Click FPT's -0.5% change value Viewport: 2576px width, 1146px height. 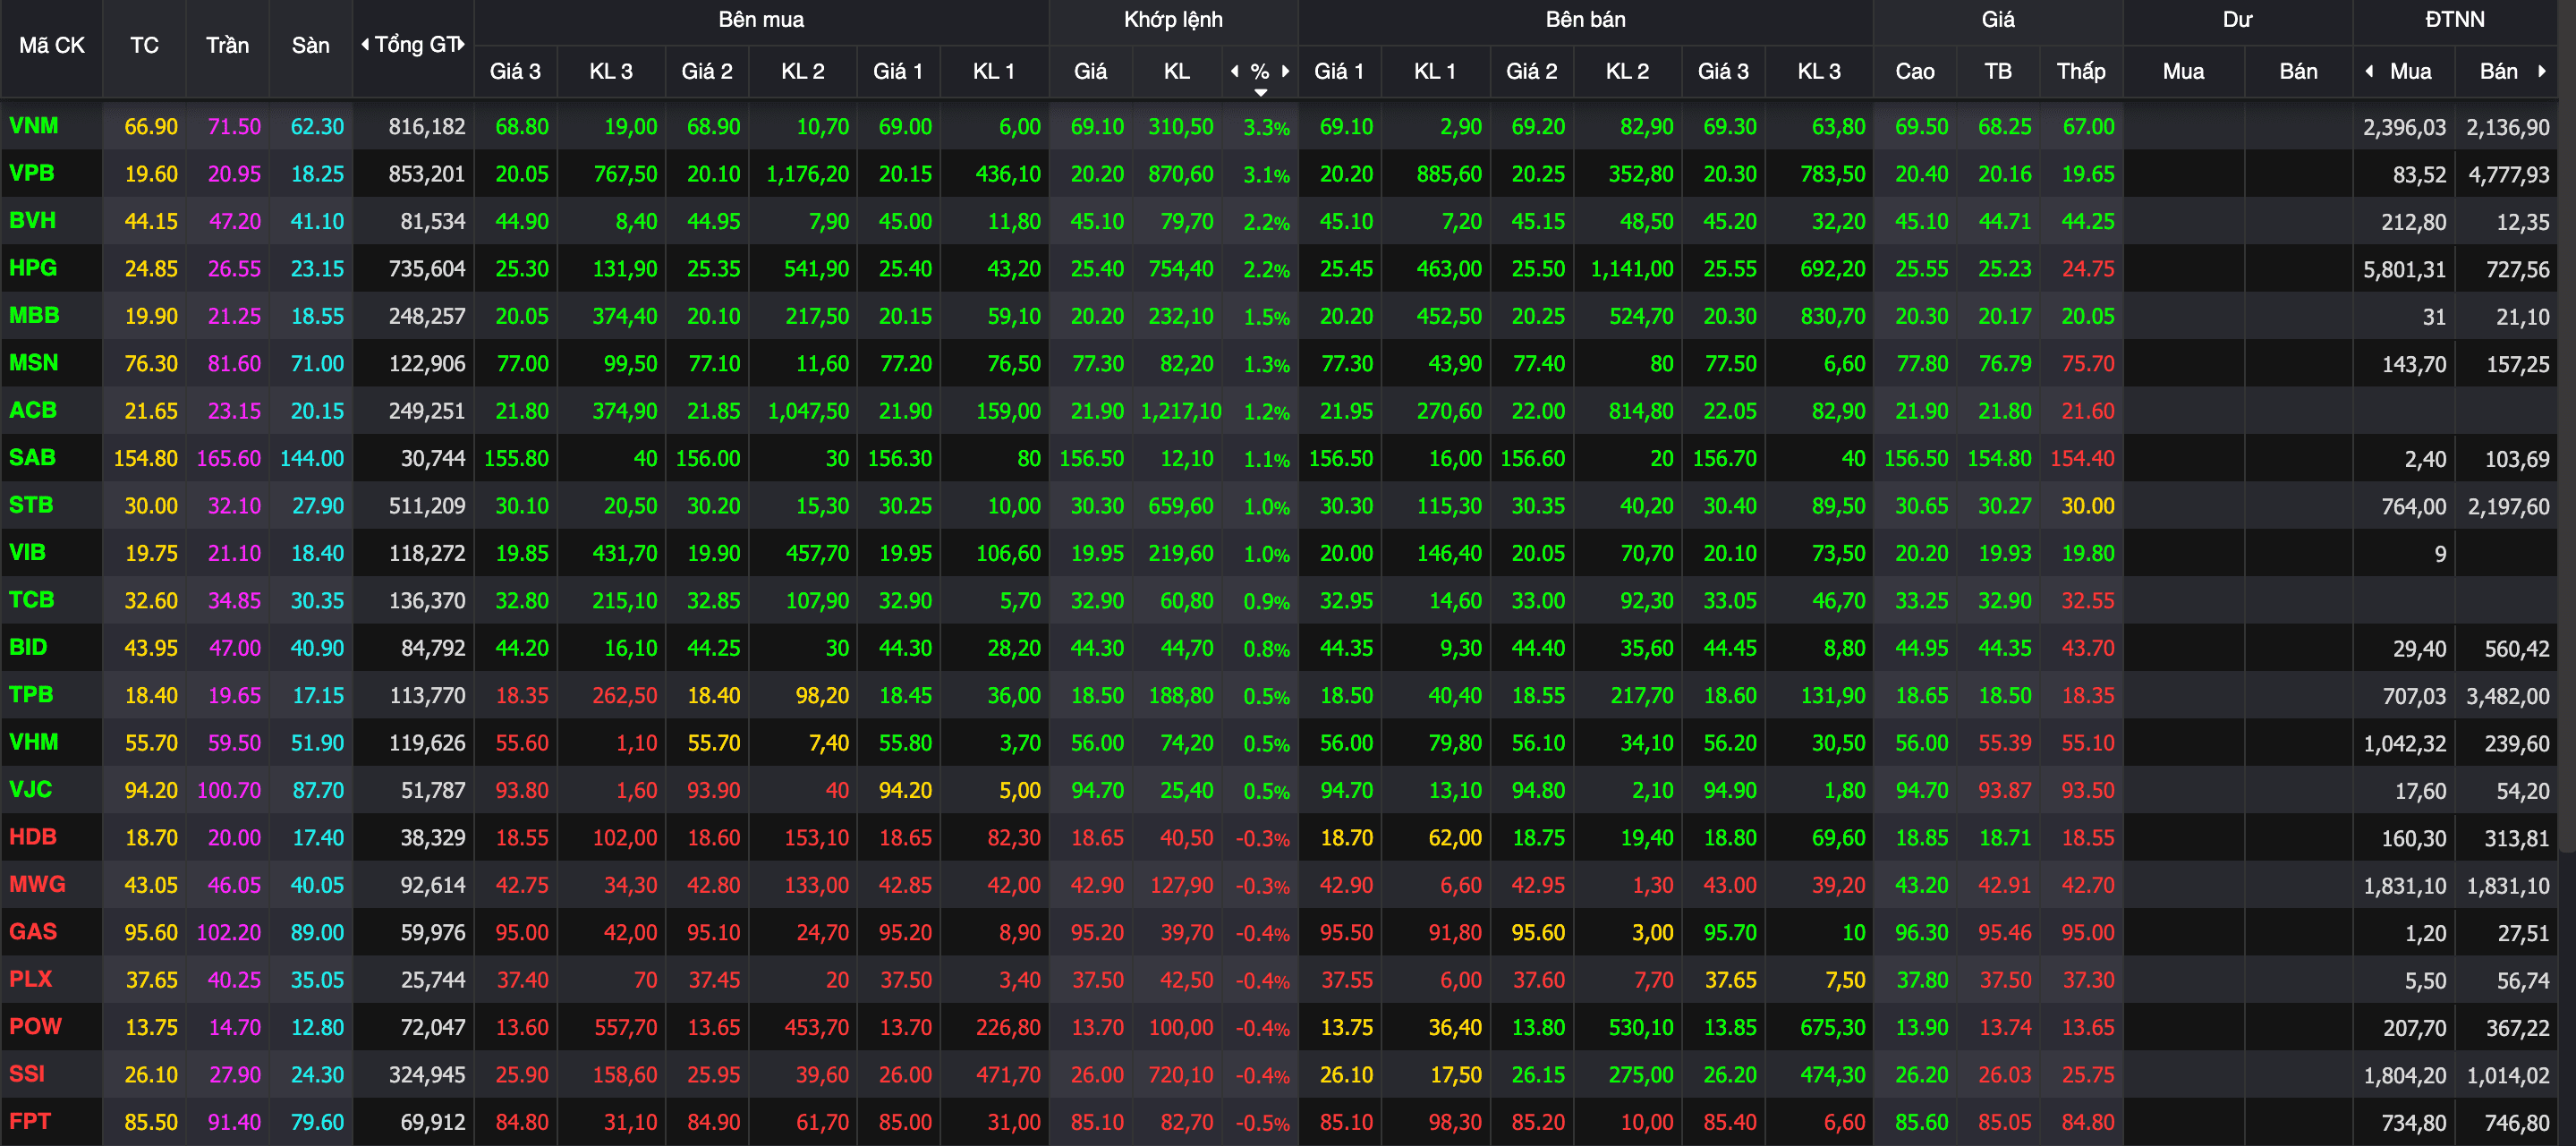[x=1262, y=1123]
